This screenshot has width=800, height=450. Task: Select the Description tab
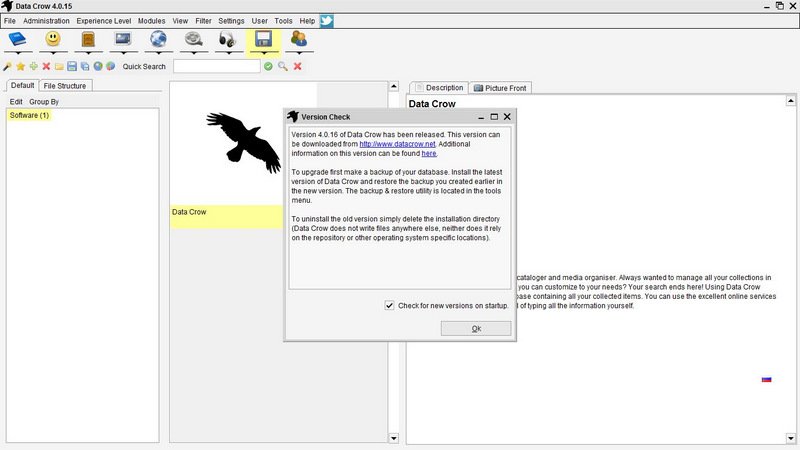tap(439, 87)
